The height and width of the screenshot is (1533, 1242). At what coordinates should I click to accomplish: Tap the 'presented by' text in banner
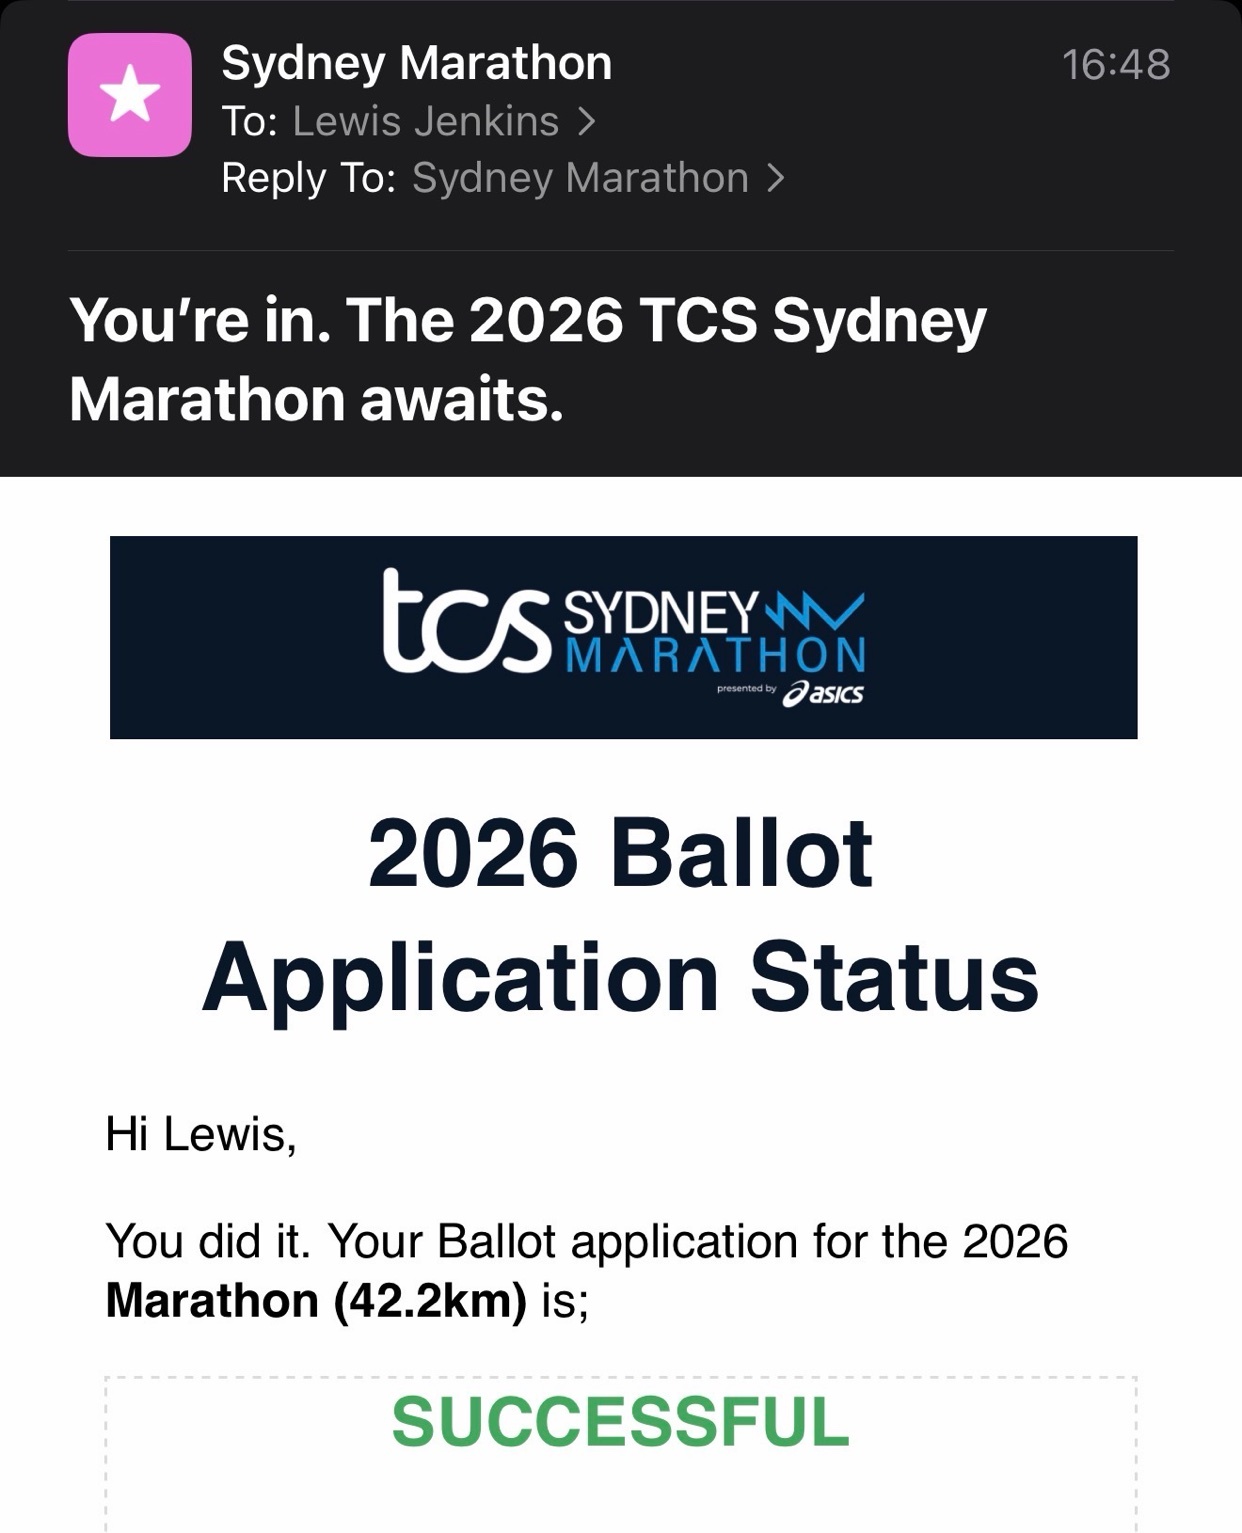[746, 690]
